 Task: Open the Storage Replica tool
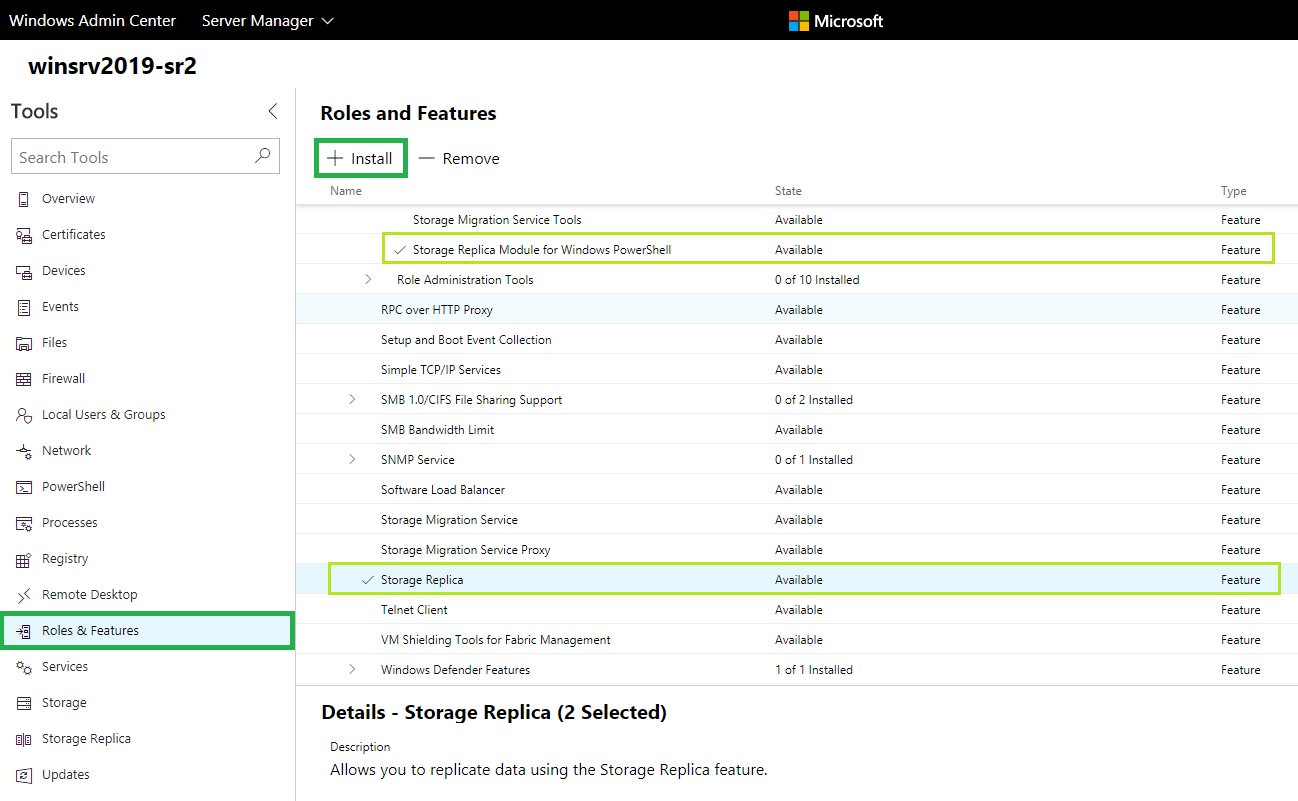pyautogui.click(x=147, y=739)
